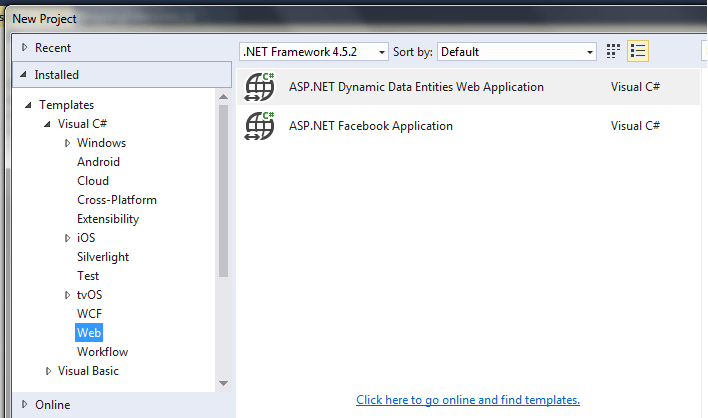The width and height of the screenshot is (708, 418).
Task: Select the Silverlight template category
Action: tap(103, 257)
